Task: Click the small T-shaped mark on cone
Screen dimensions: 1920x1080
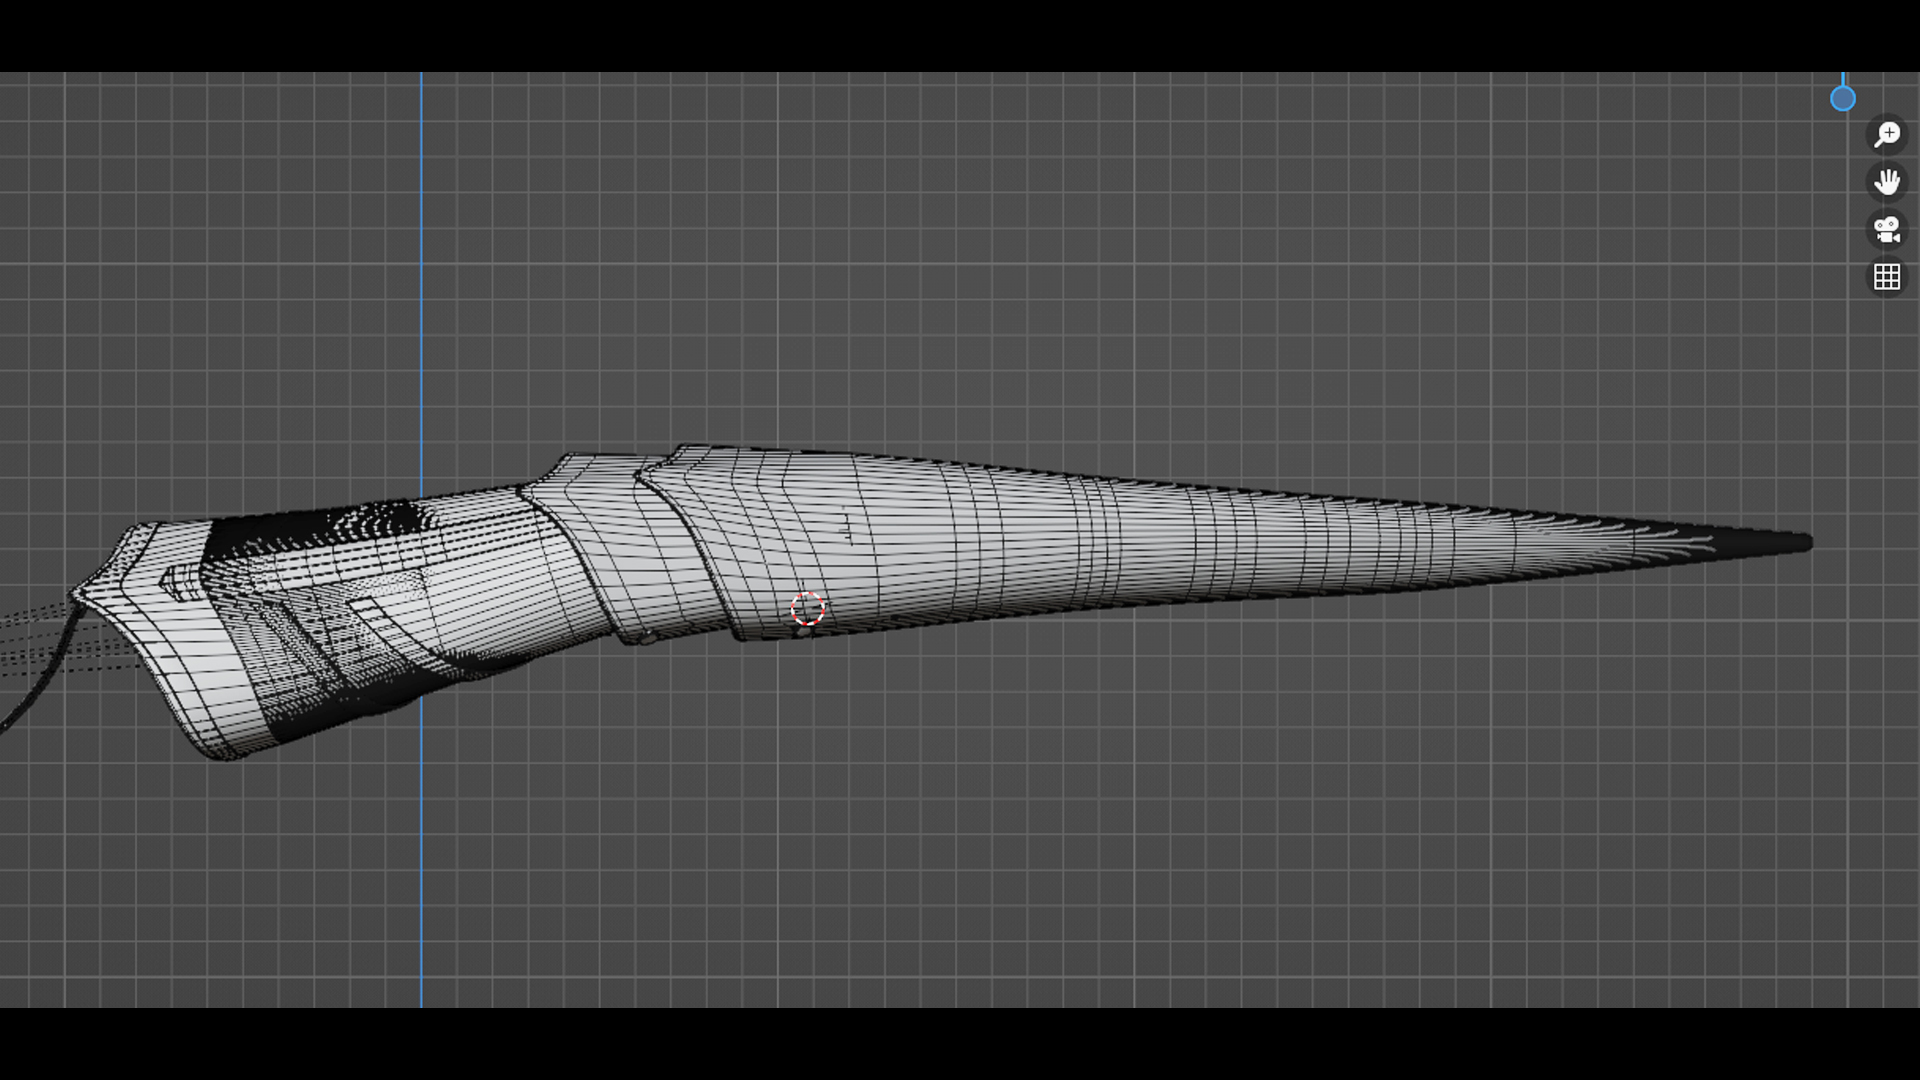Action: click(x=848, y=527)
